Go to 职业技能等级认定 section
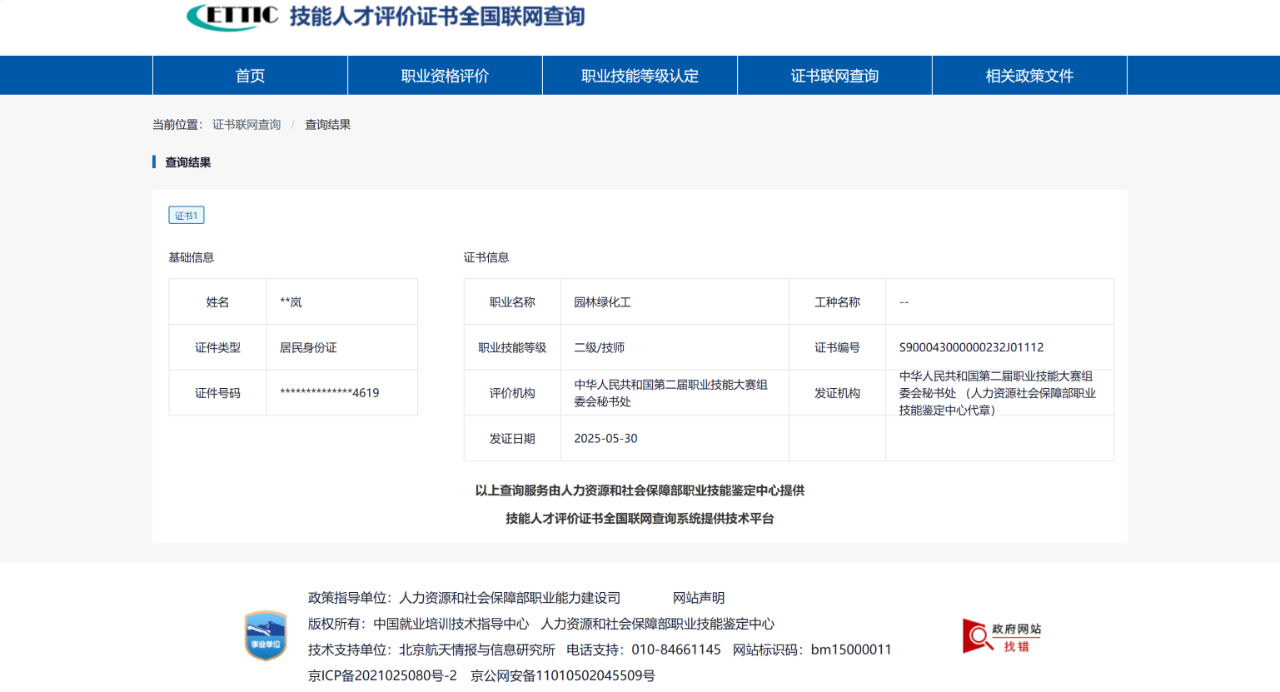The image size is (1280, 692). pyautogui.click(x=640, y=76)
